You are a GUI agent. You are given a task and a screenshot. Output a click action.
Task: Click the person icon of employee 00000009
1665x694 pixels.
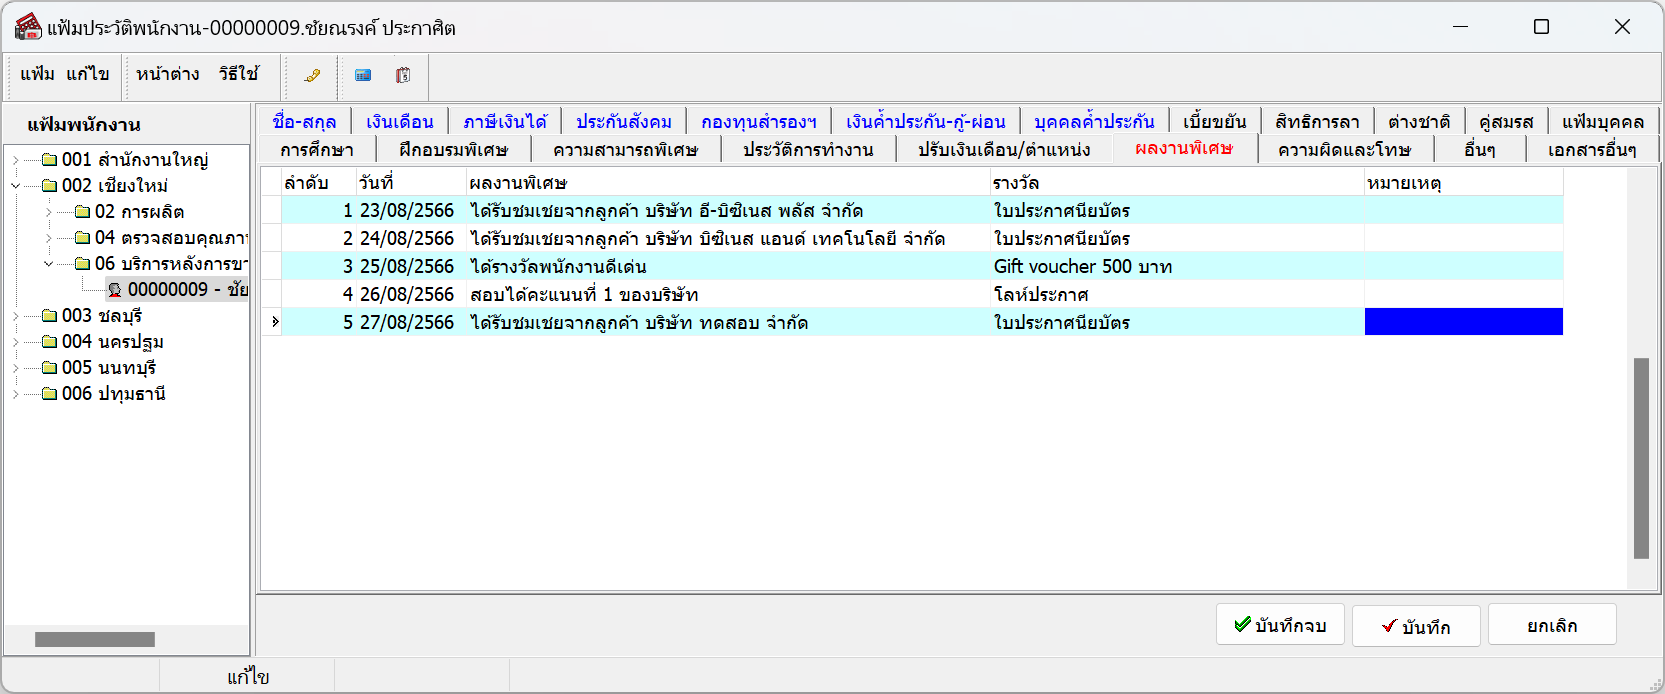point(115,290)
